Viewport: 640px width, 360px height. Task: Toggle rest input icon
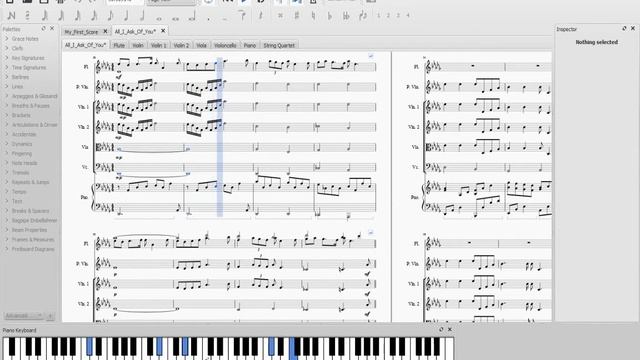(260, 16)
